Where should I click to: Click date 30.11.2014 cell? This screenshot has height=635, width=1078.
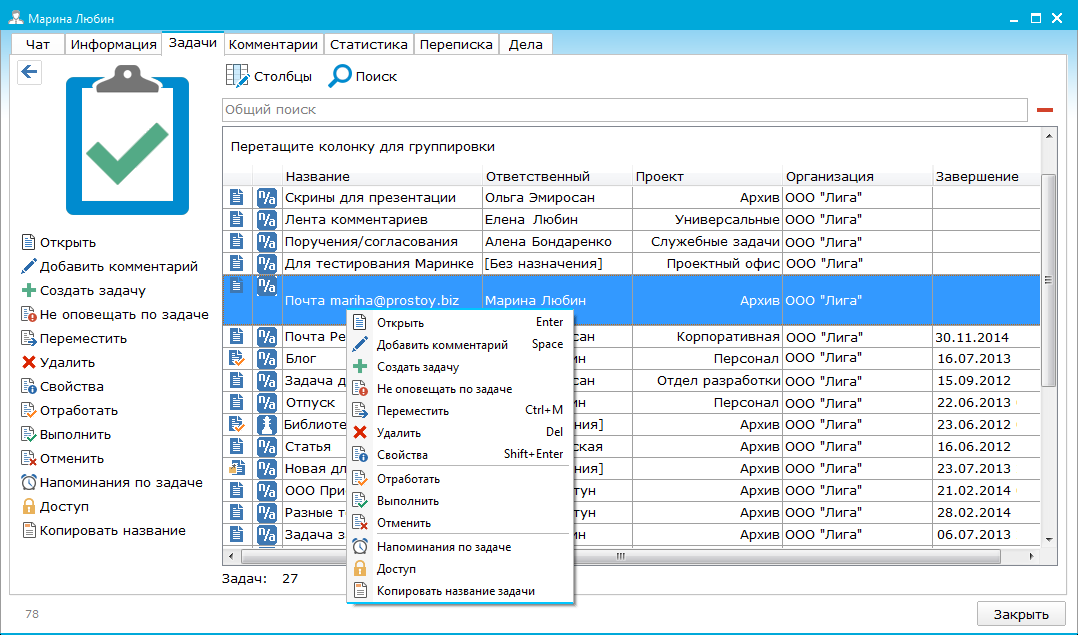(986, 337)
